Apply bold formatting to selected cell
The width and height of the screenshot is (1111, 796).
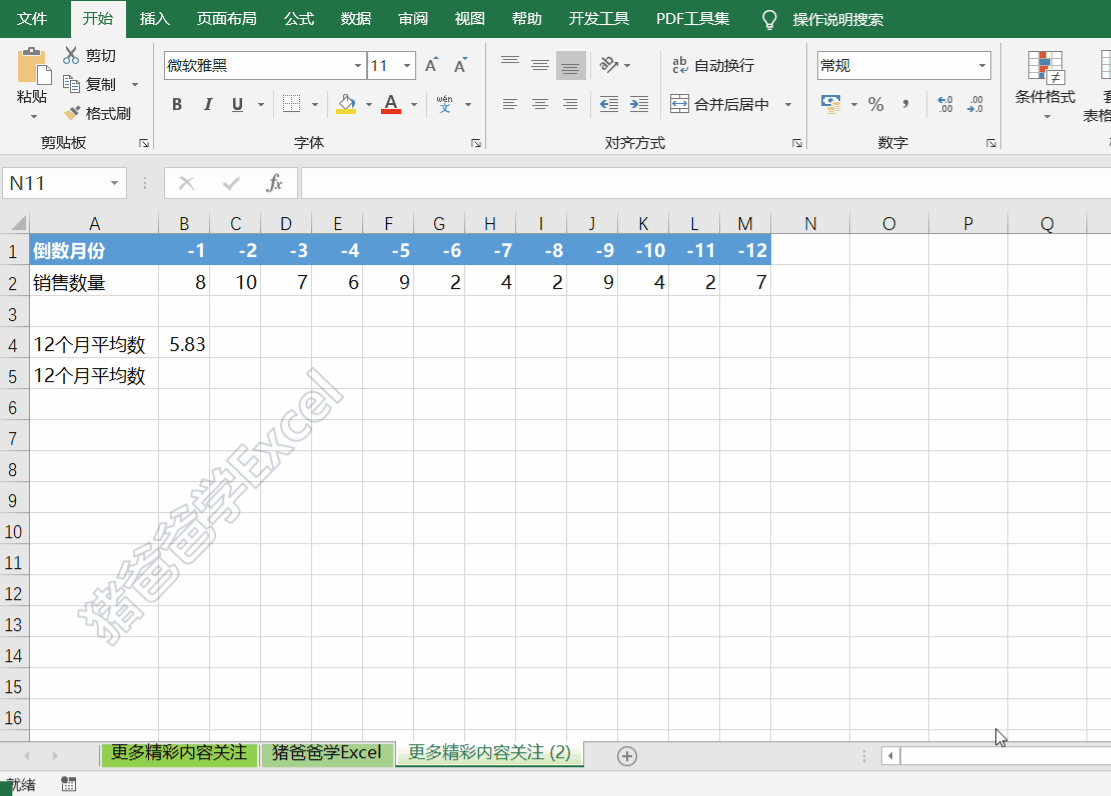(176, 103)
